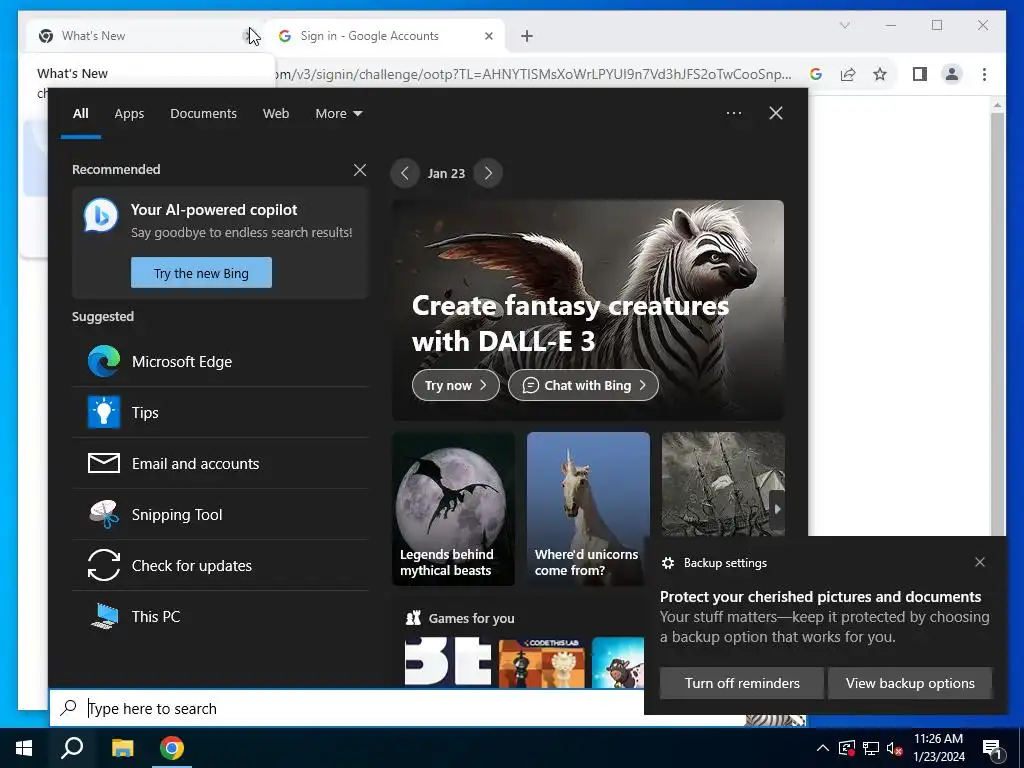The width and height of the screenshot is (1024, 768).
Task: Open Create fantasy creatures DALL-E 3 banner
Action: click(x=588, y=310)
